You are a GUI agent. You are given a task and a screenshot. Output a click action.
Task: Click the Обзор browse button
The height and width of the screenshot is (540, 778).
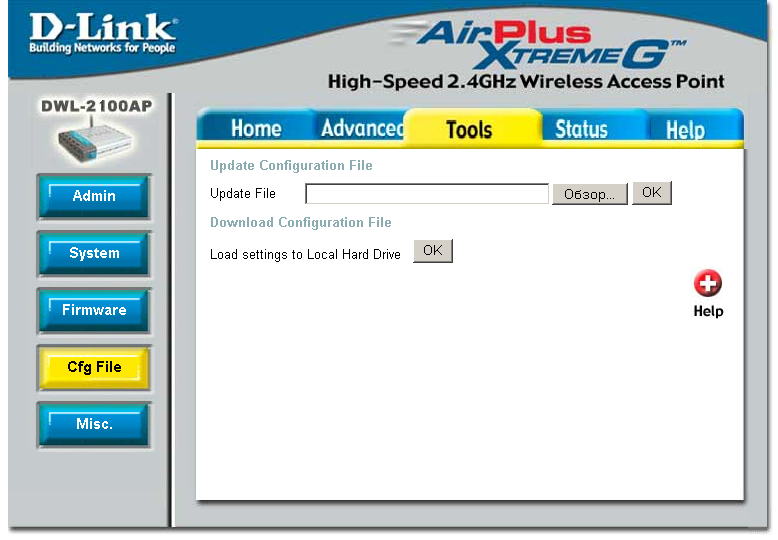point(589,194)
